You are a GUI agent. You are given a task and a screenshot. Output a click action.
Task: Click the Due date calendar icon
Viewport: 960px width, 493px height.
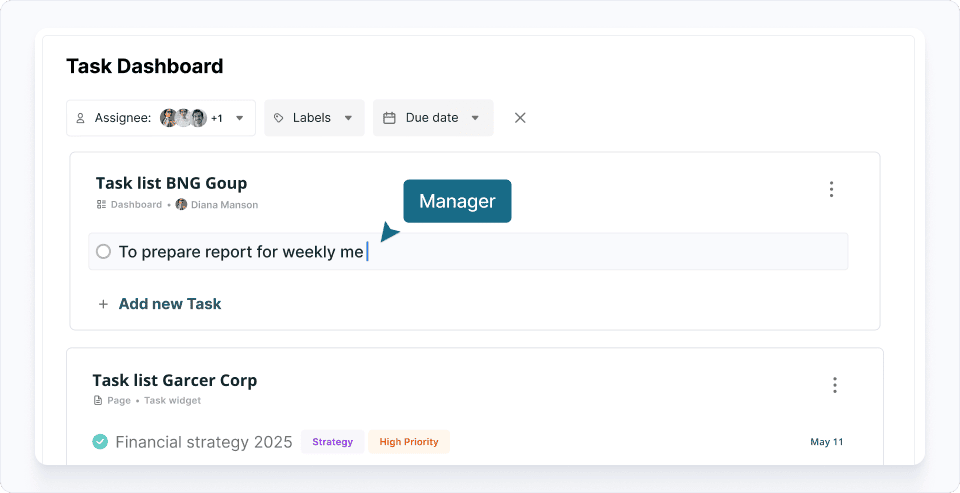click(x=390, y=118)
